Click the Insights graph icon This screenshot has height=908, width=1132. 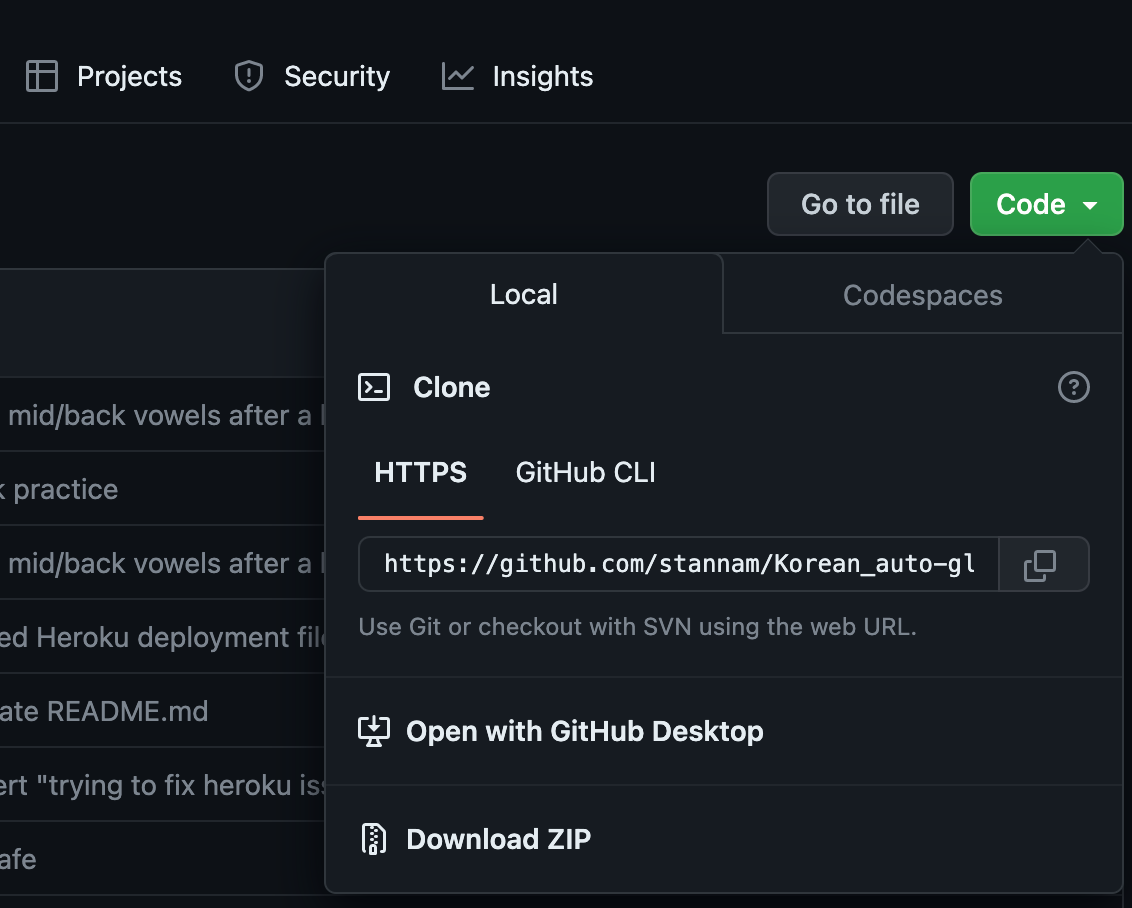coord(458,77)
